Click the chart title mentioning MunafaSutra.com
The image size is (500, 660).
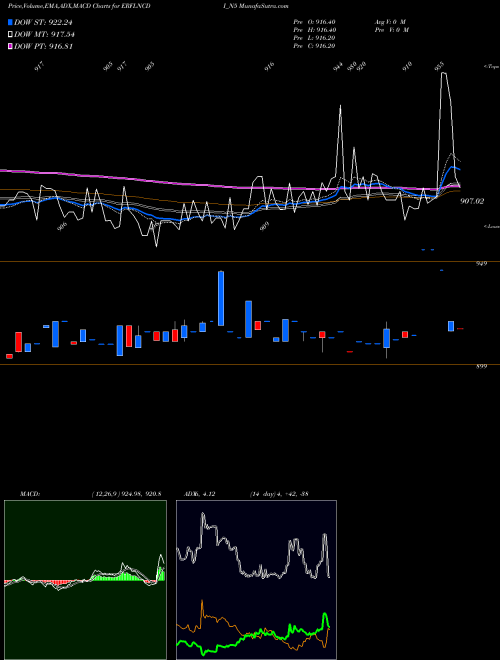(148, 6)
